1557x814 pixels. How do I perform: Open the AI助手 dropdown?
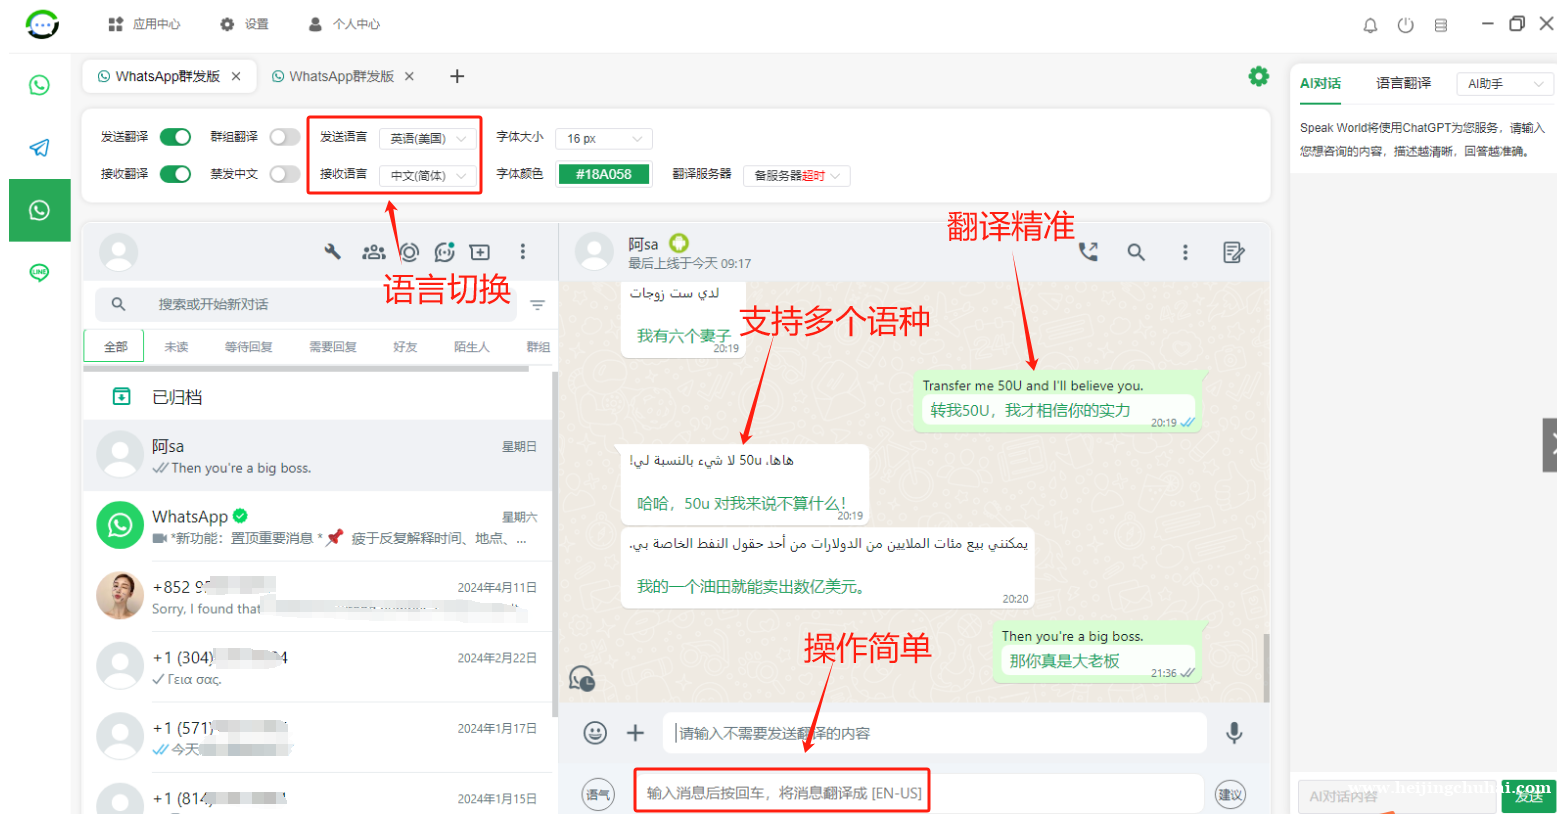[x=1504, y=84]
